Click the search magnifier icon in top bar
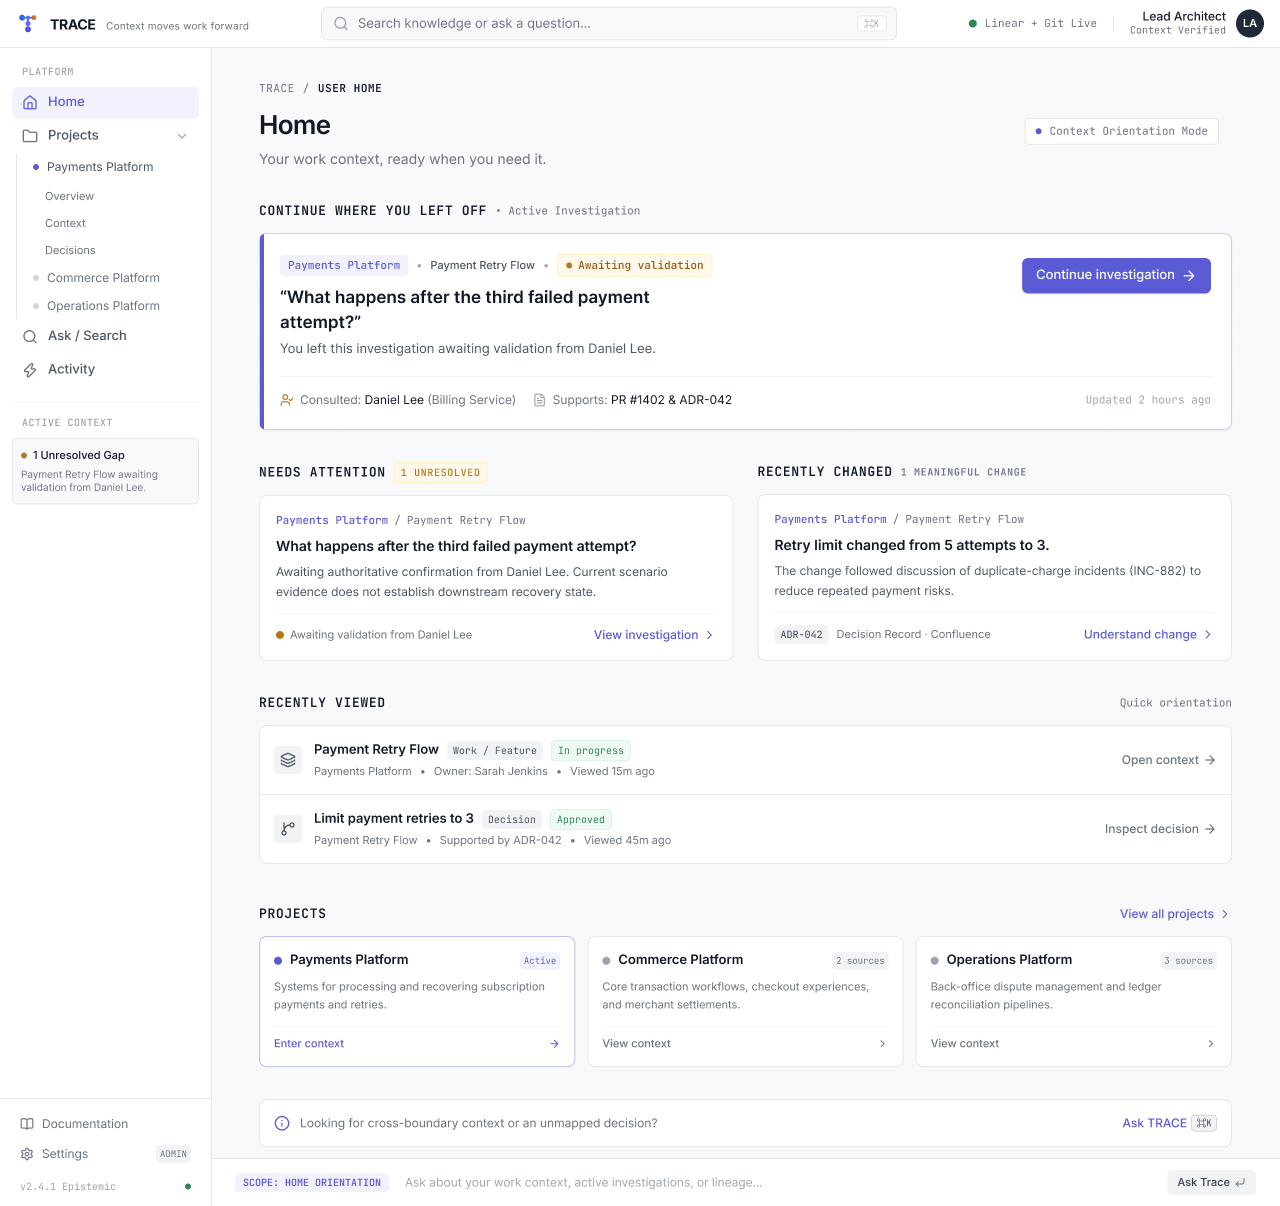The height and width of the screenshot is (1206, 1280). coord(341,23)
